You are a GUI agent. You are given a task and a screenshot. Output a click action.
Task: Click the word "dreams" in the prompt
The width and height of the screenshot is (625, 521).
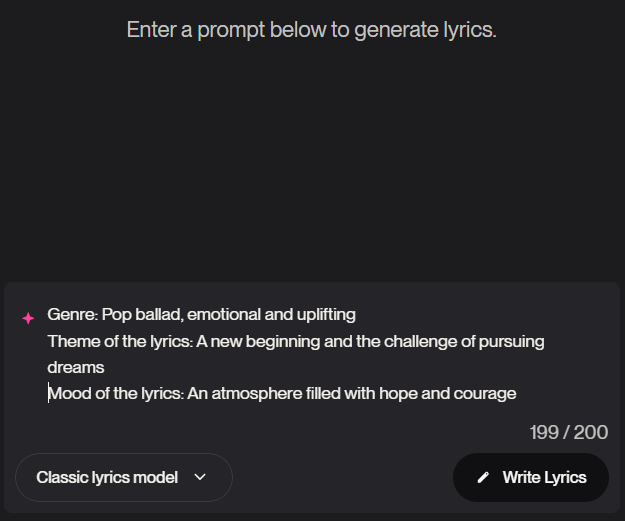[76, 368]
